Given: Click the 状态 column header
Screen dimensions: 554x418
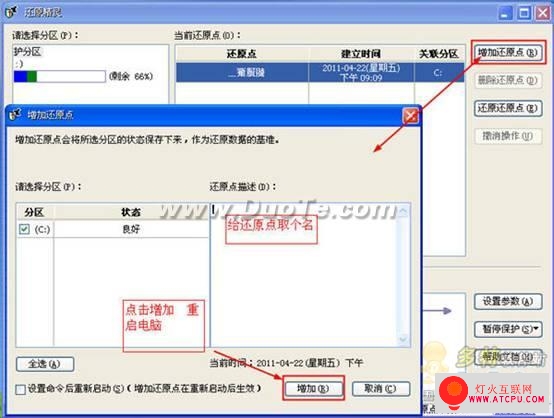Looking at the screenshot, I should [131, 212].
